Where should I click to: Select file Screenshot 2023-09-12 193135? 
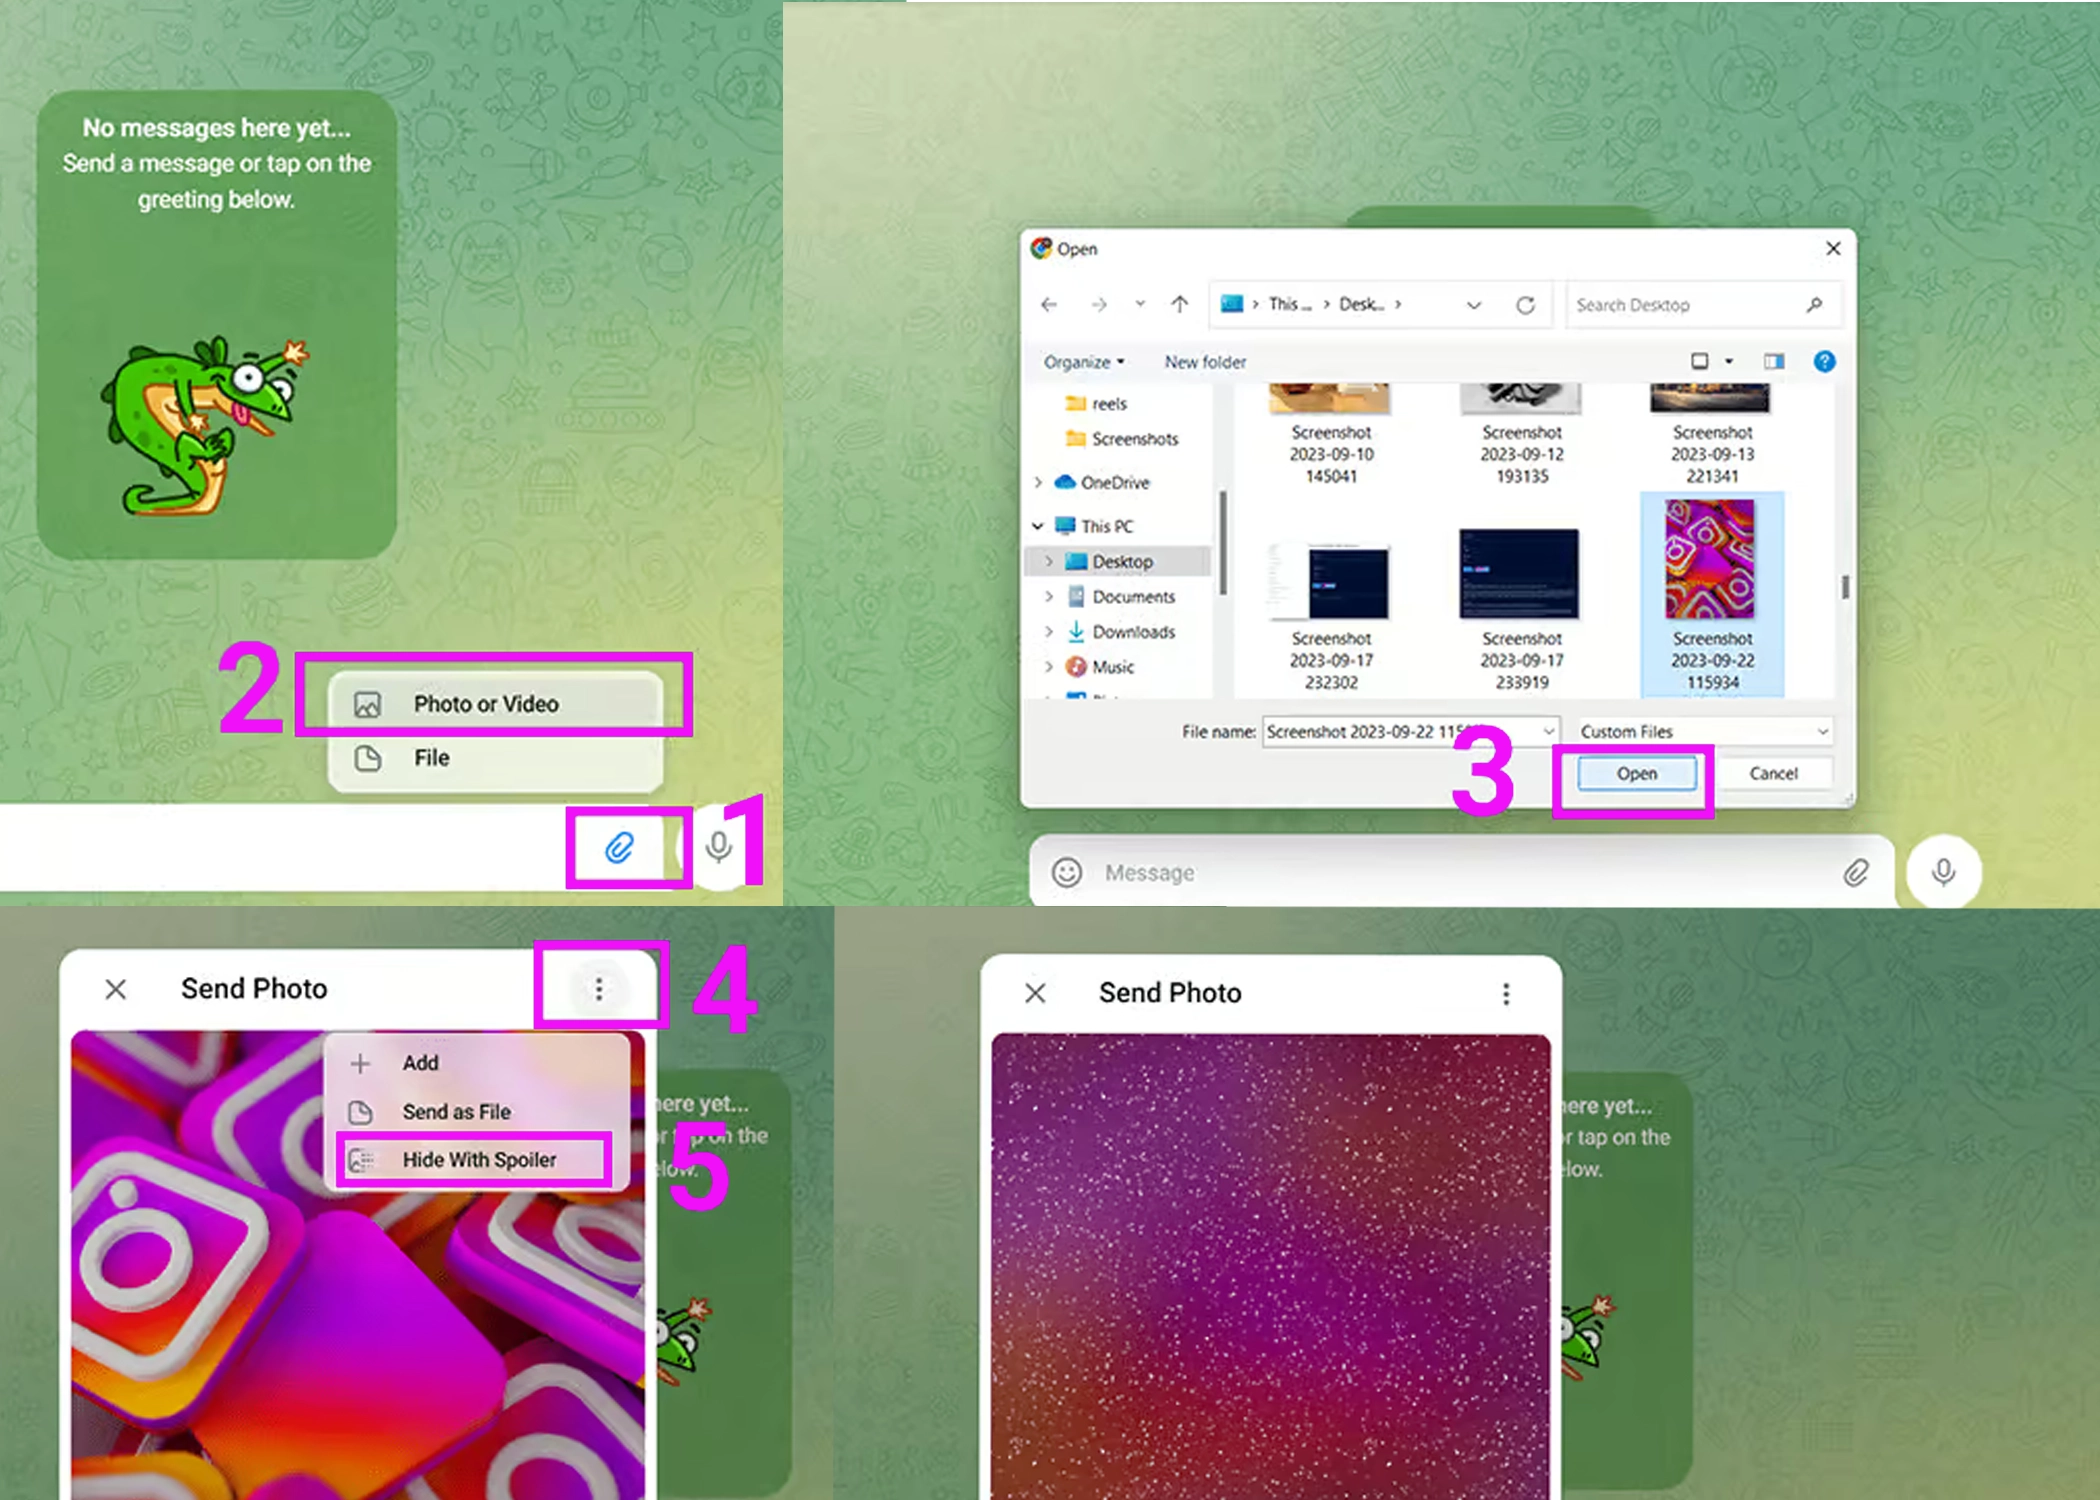click(1521, 434)
